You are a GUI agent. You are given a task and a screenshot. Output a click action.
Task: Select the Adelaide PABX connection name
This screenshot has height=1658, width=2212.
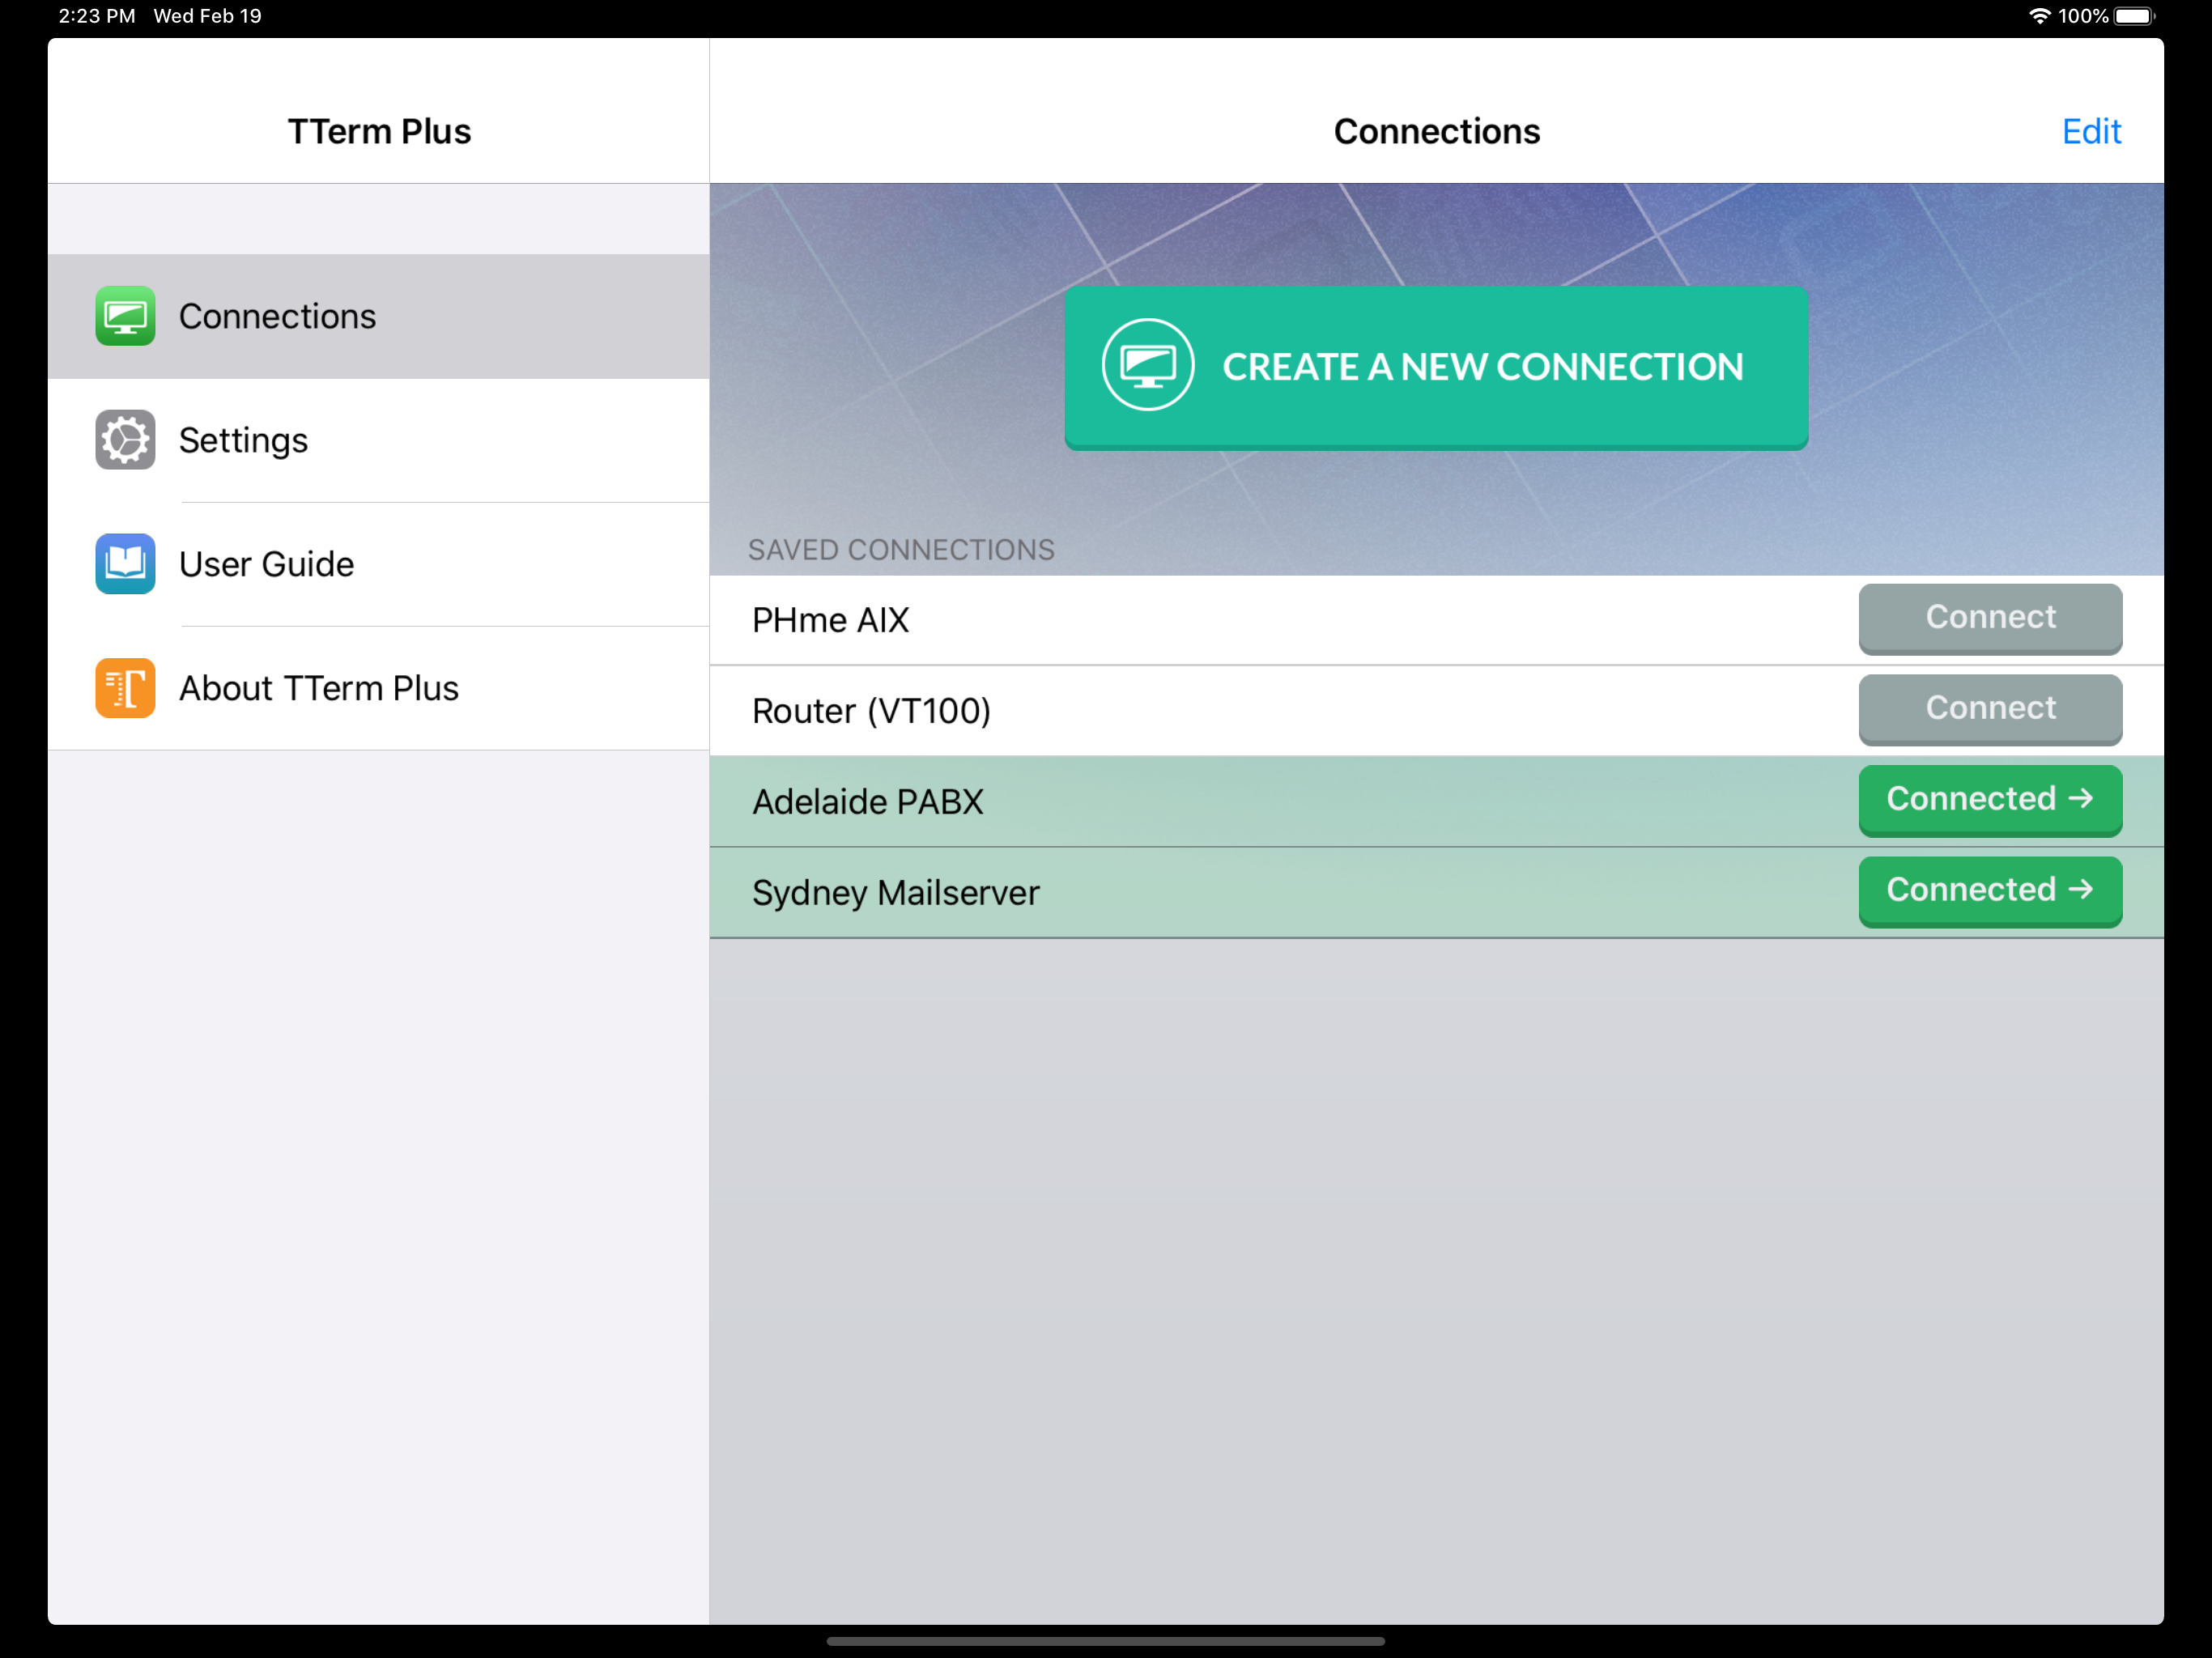point(868,802)
